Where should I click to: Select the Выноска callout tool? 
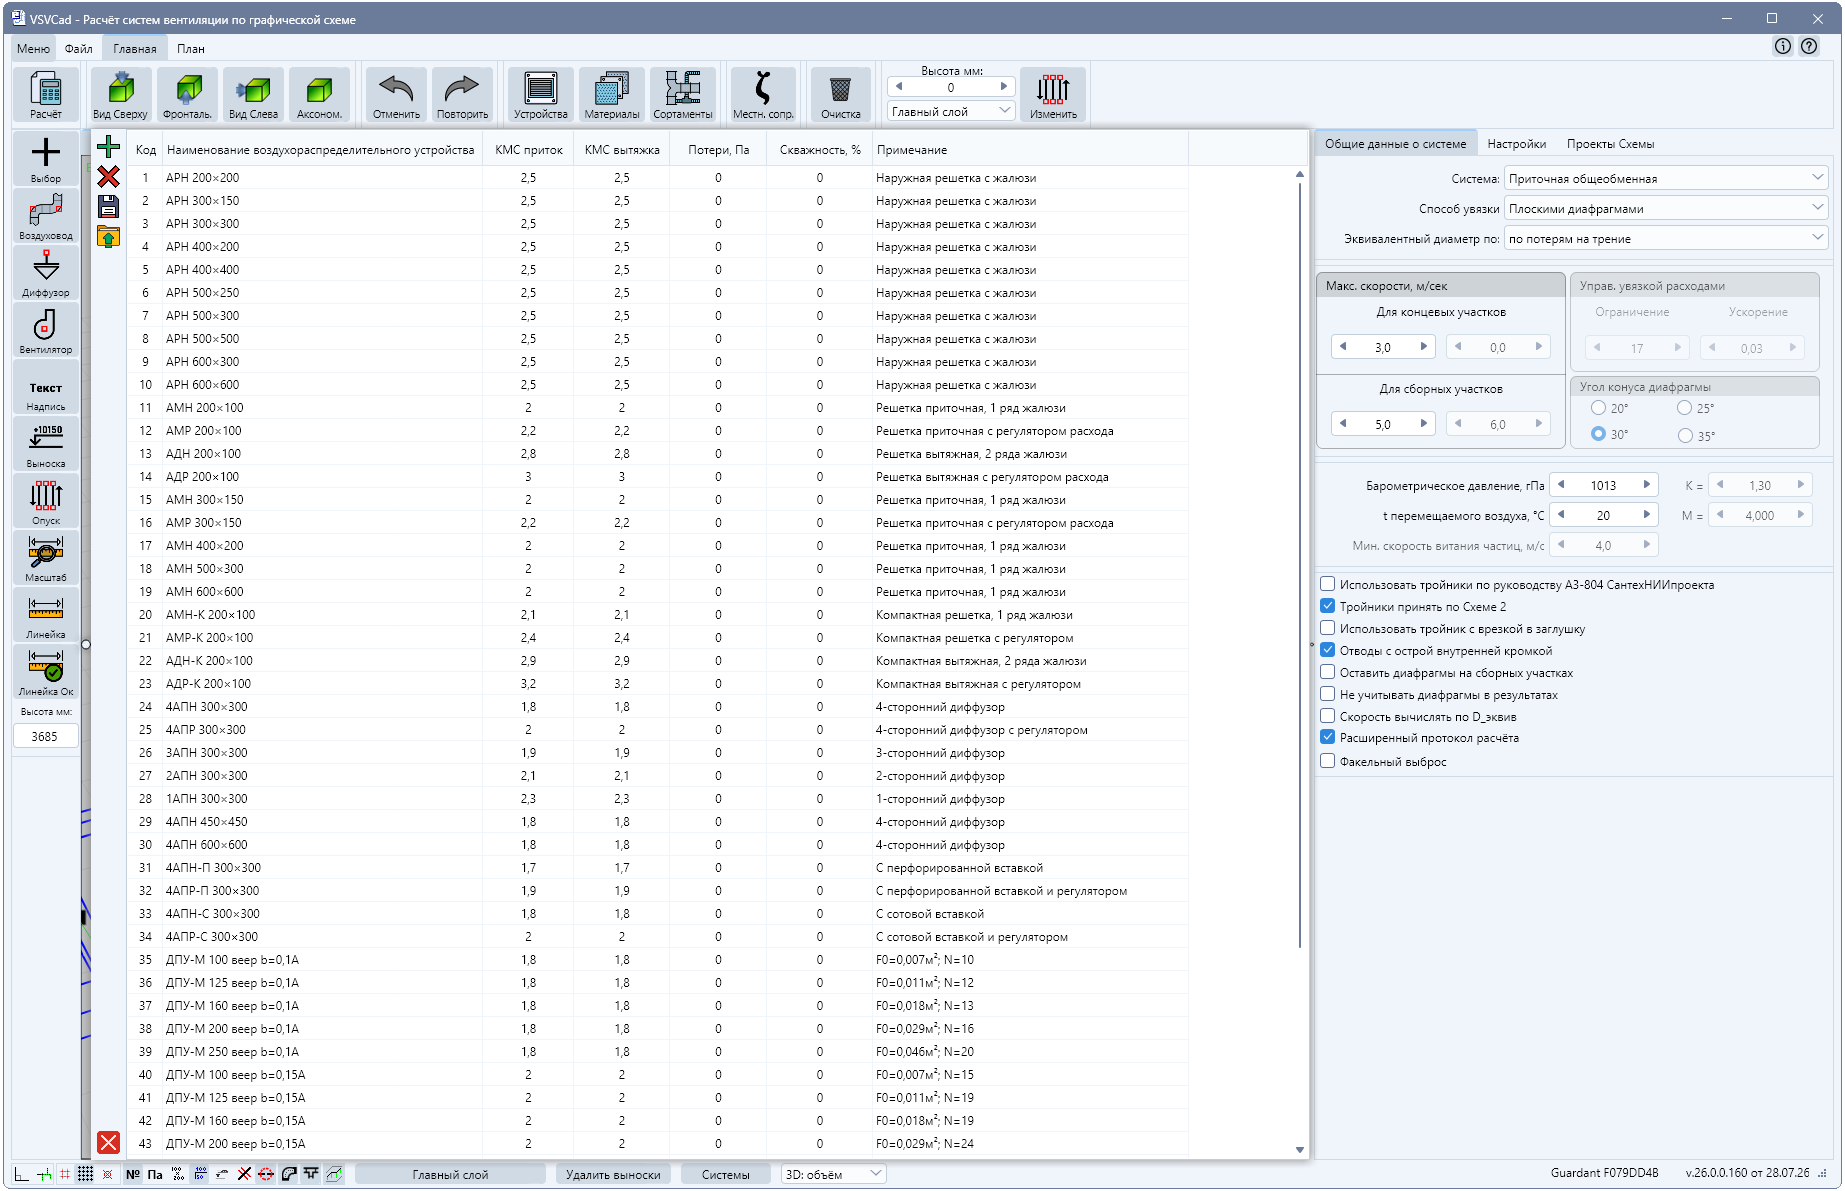(x=46, y=444)
